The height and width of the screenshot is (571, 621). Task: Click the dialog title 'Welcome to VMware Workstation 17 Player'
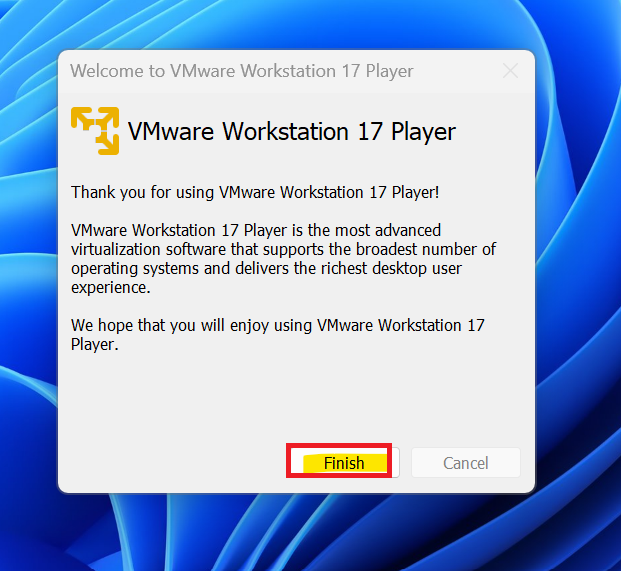pos(242,71)
